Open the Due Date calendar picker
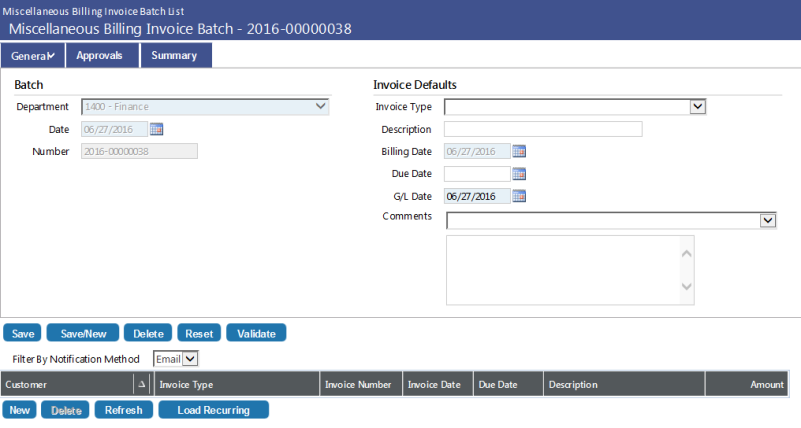Viewport: 801px width, 428px height. coord(519,174)
